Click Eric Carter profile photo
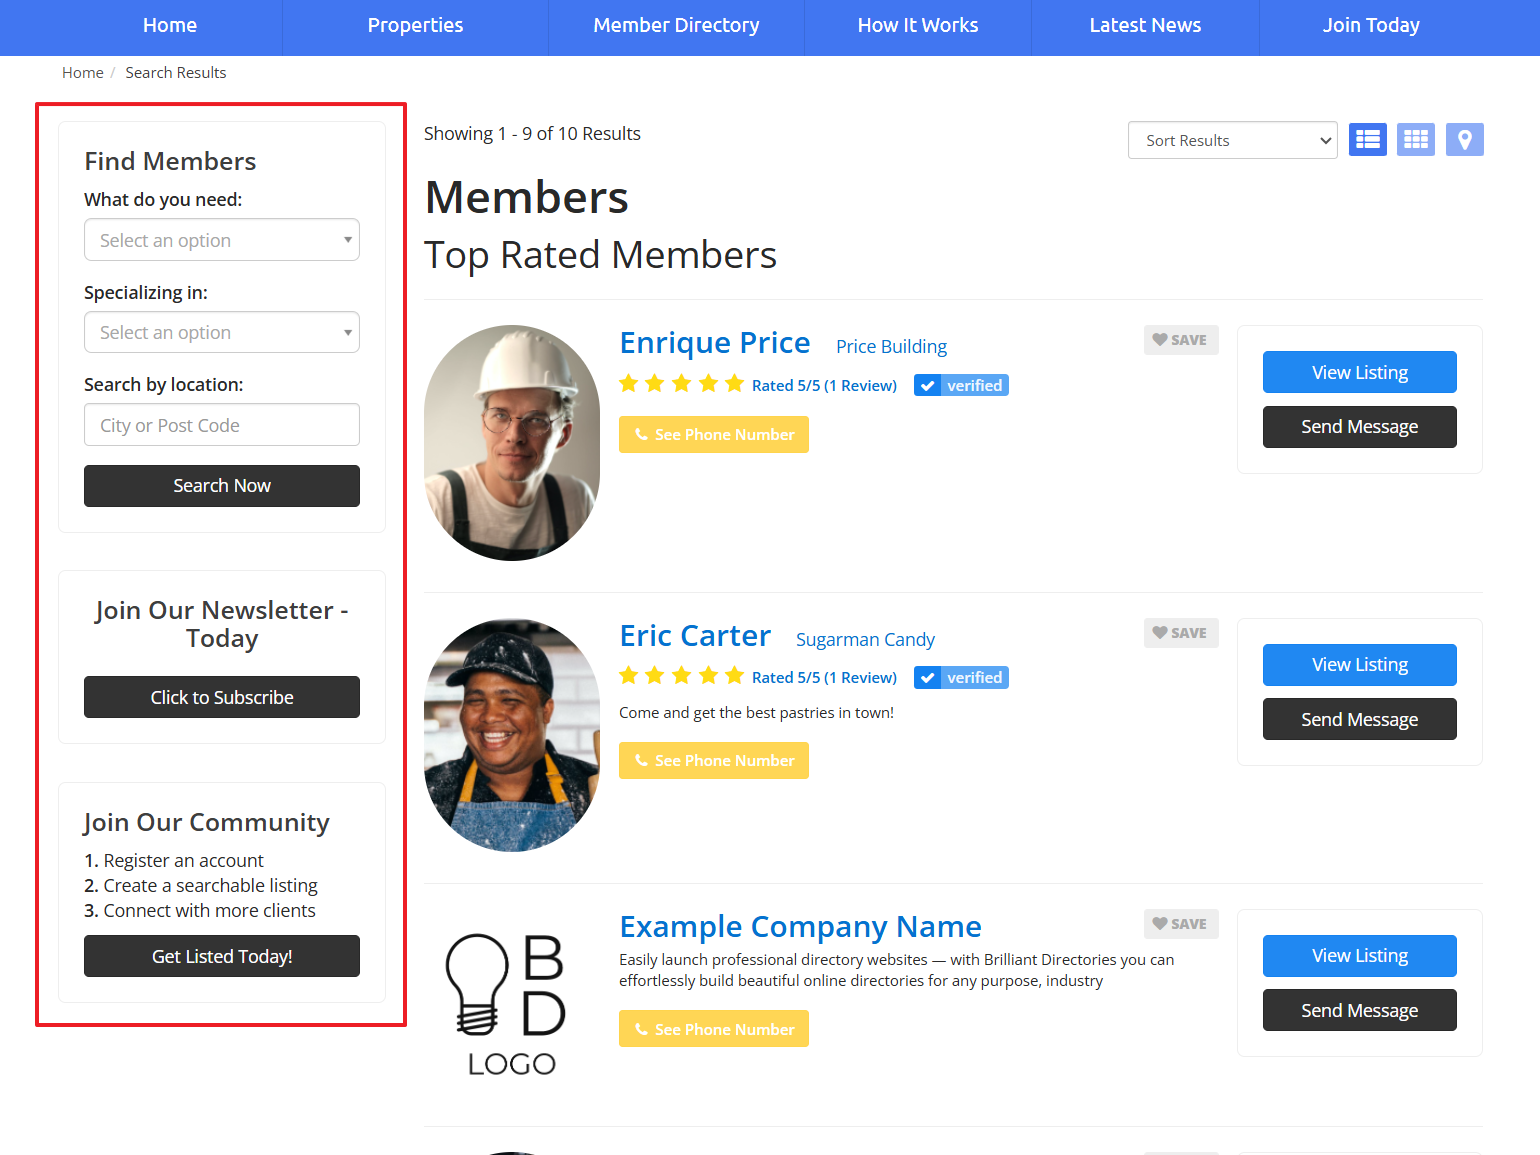Screen dimensions: 1540x1155 pos(512,735)
